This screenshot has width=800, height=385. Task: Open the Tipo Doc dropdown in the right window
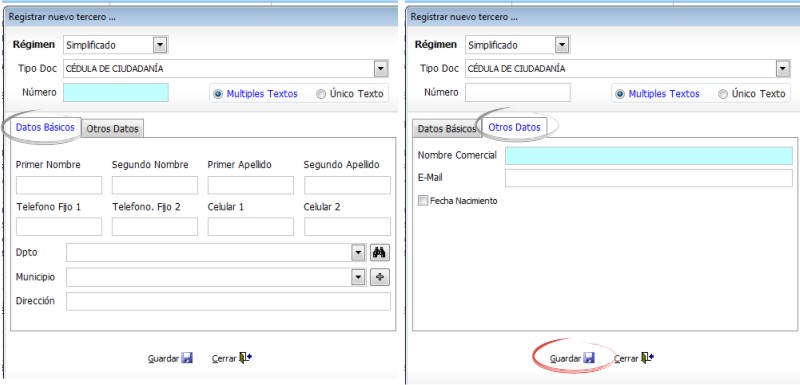tap(782, 69)
